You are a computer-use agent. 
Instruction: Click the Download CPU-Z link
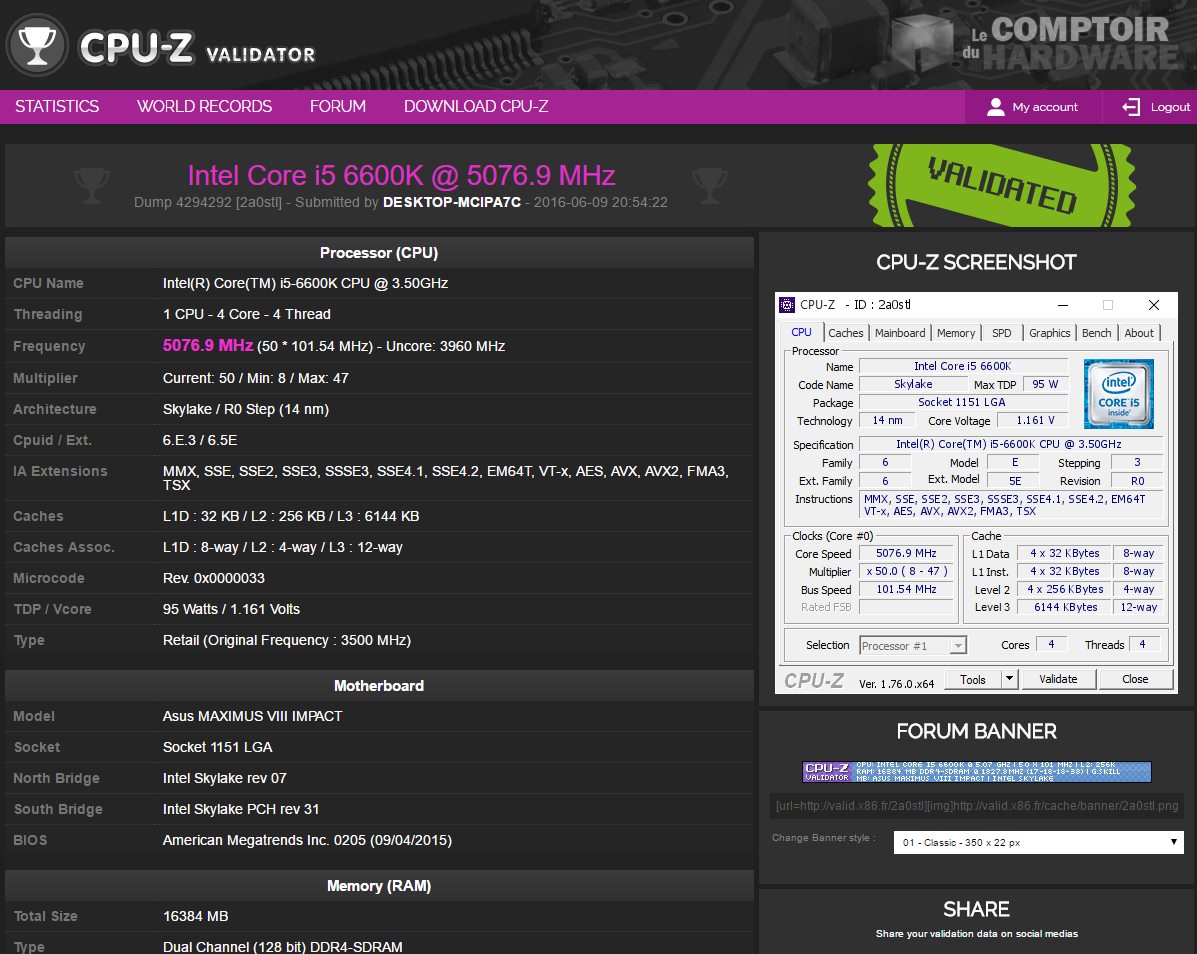pyautogui.click(x=476, y=107)
